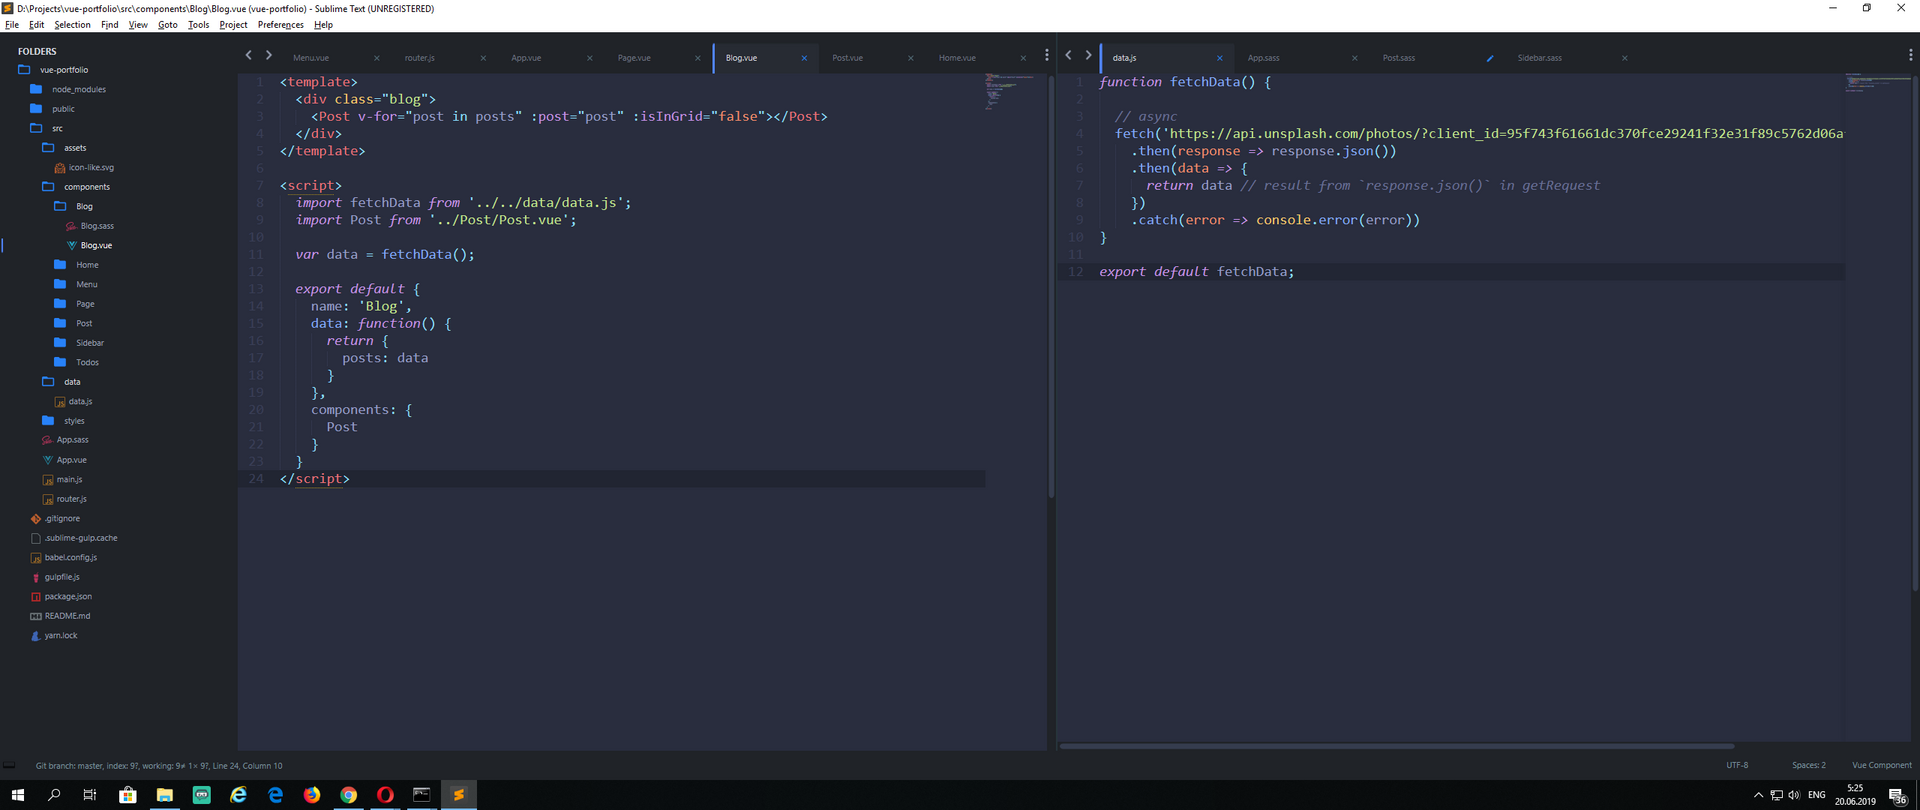Screen dimensions: 1920x810
Task: Open Firefox from the taskbar
Action: pyautogui.click(x=312, y=795)
